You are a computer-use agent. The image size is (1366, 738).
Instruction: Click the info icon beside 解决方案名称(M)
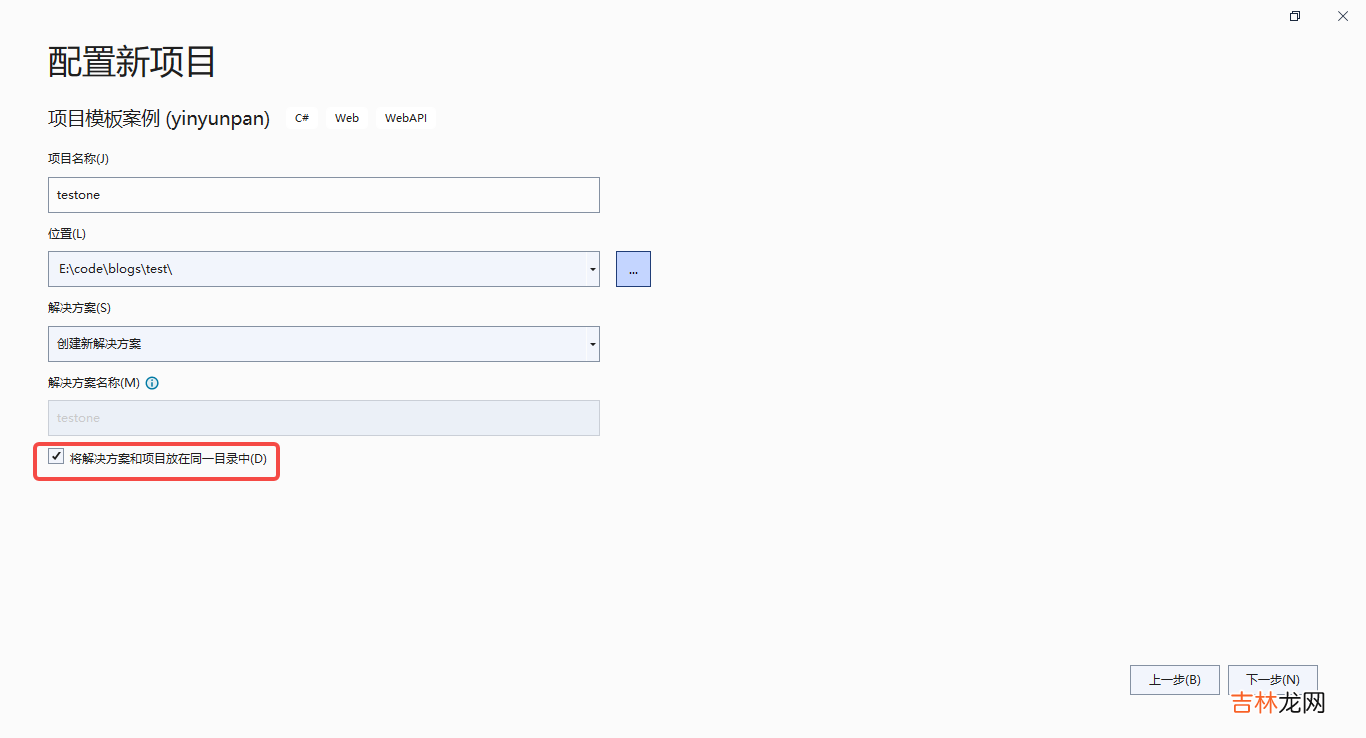tap(152, 383)
